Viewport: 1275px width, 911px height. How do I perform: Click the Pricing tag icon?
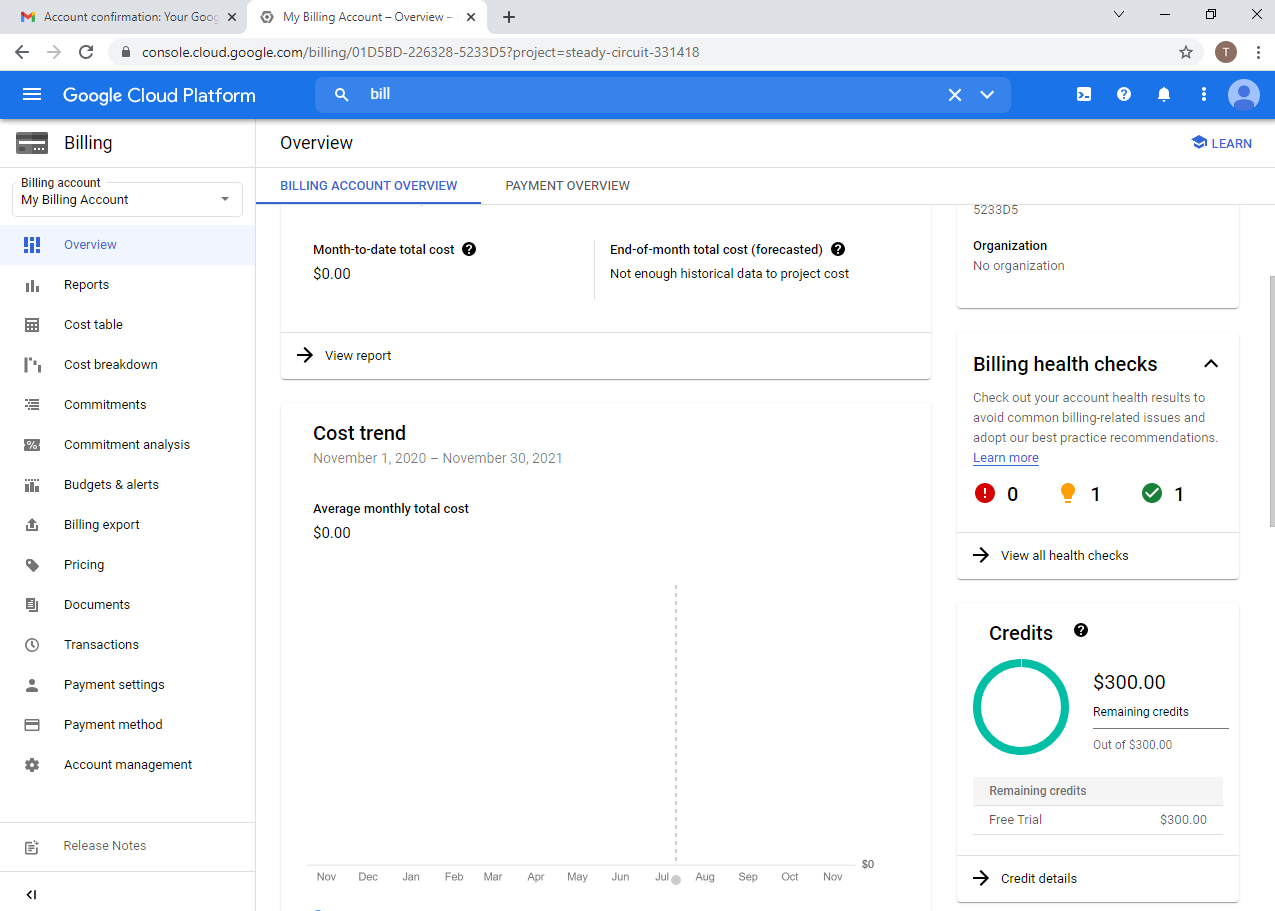tap(32, 565)
